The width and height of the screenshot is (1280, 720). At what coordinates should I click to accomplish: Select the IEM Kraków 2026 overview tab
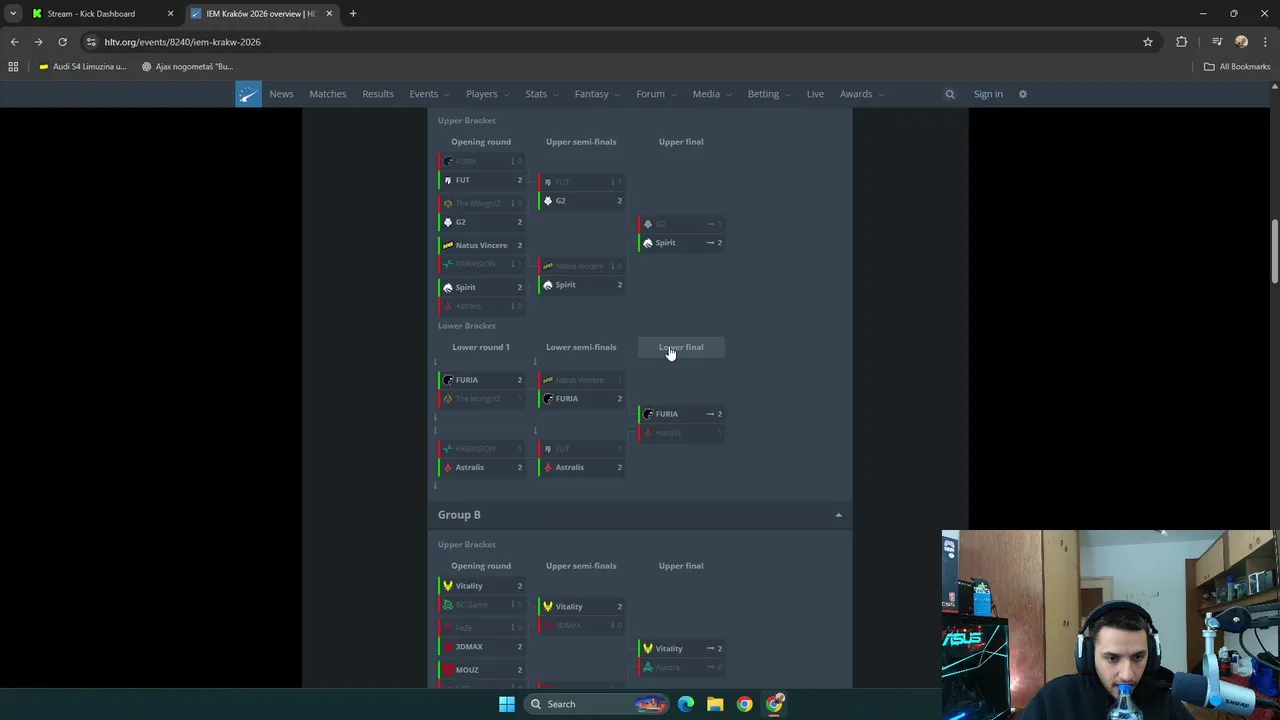click(x=260, y=14)
